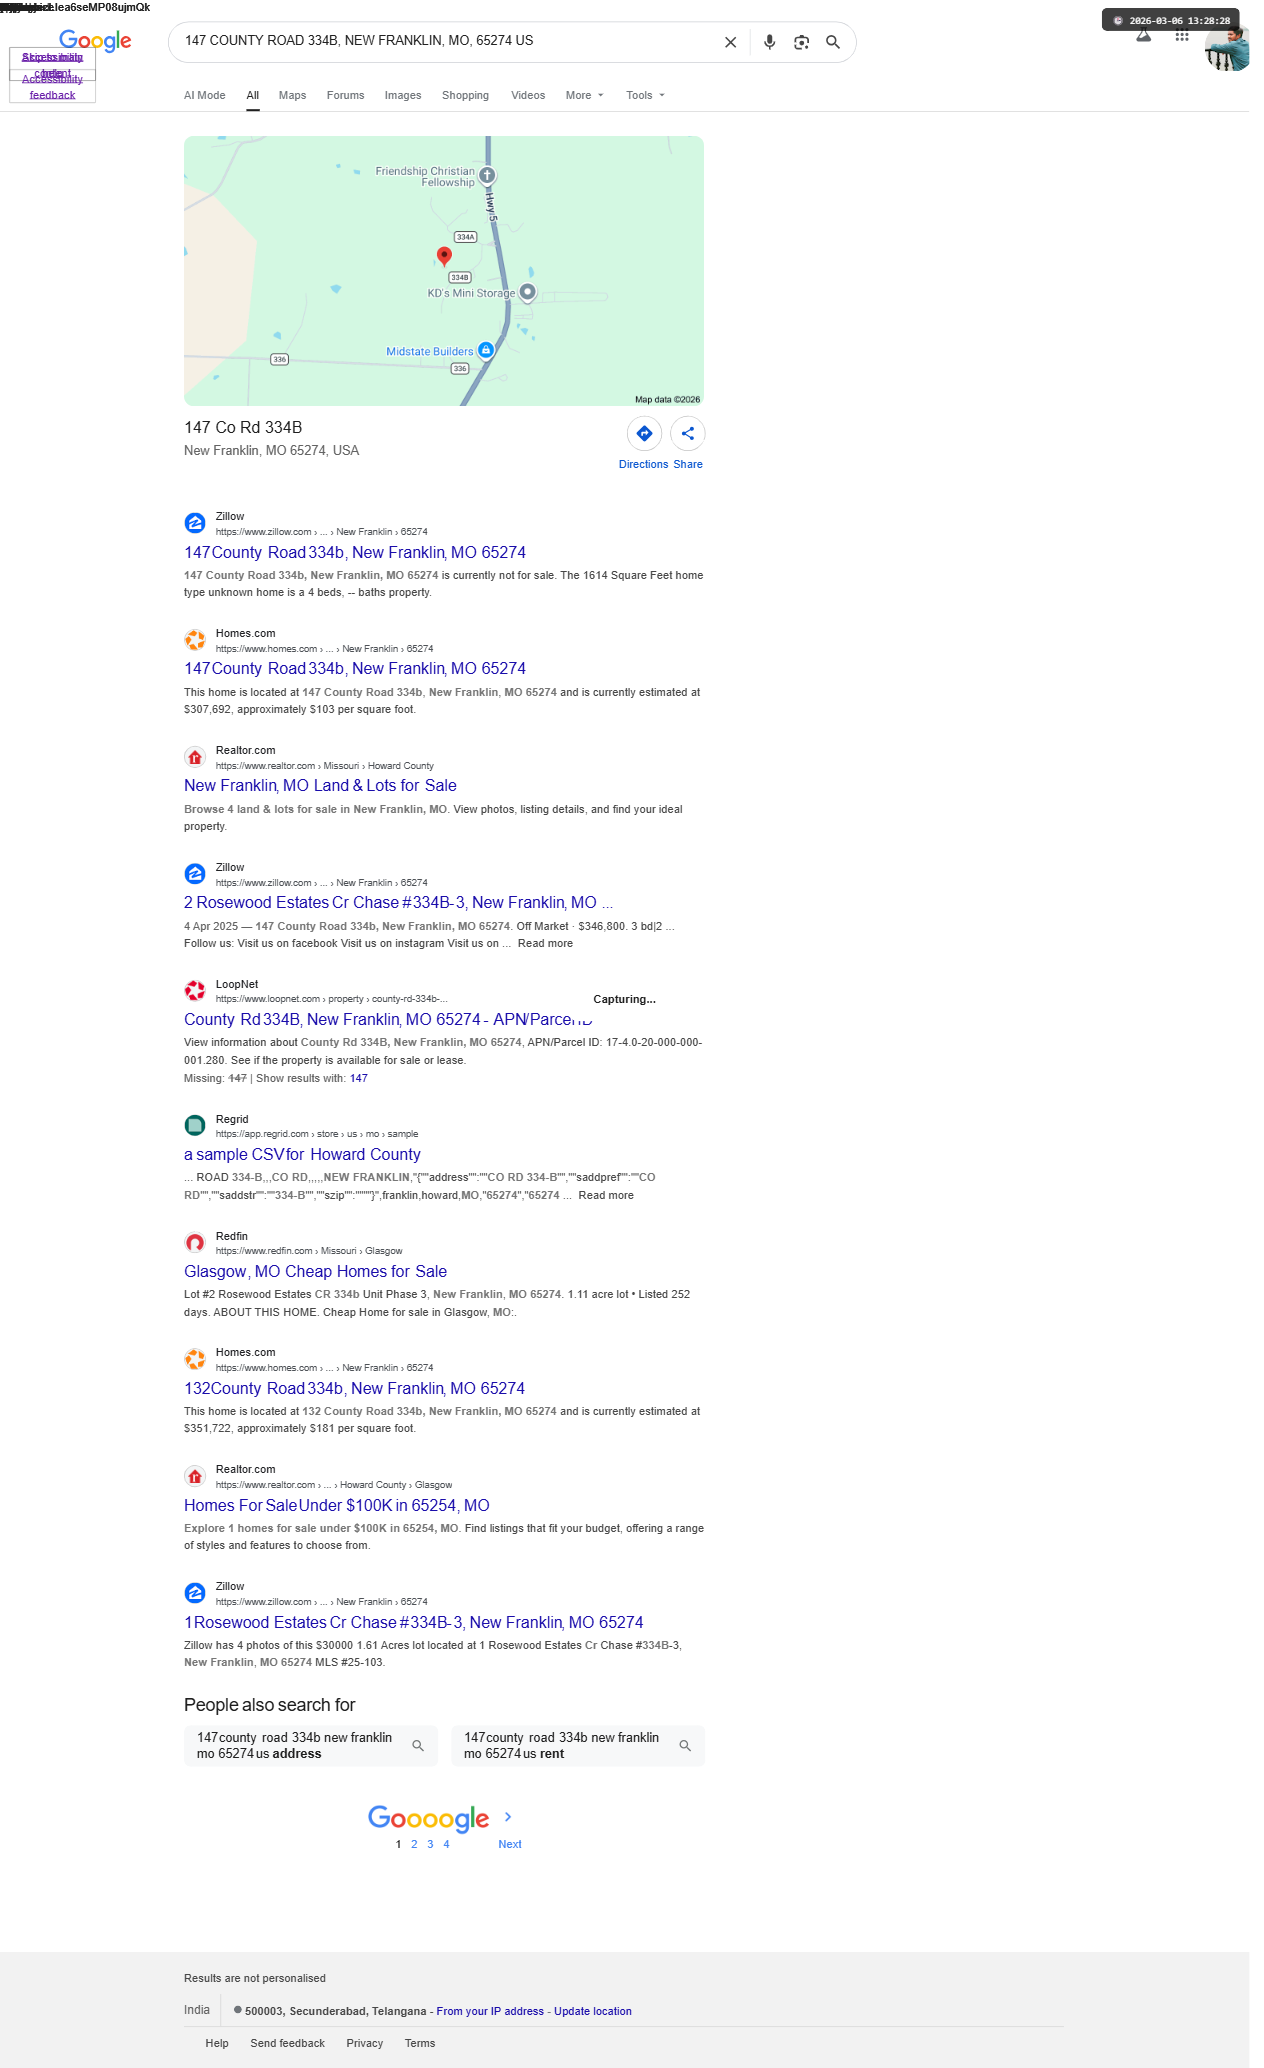Open the Google apps grid icon
Image resolution: width=1264 pixels, height=2068 pixels.
pos(1182,37)
